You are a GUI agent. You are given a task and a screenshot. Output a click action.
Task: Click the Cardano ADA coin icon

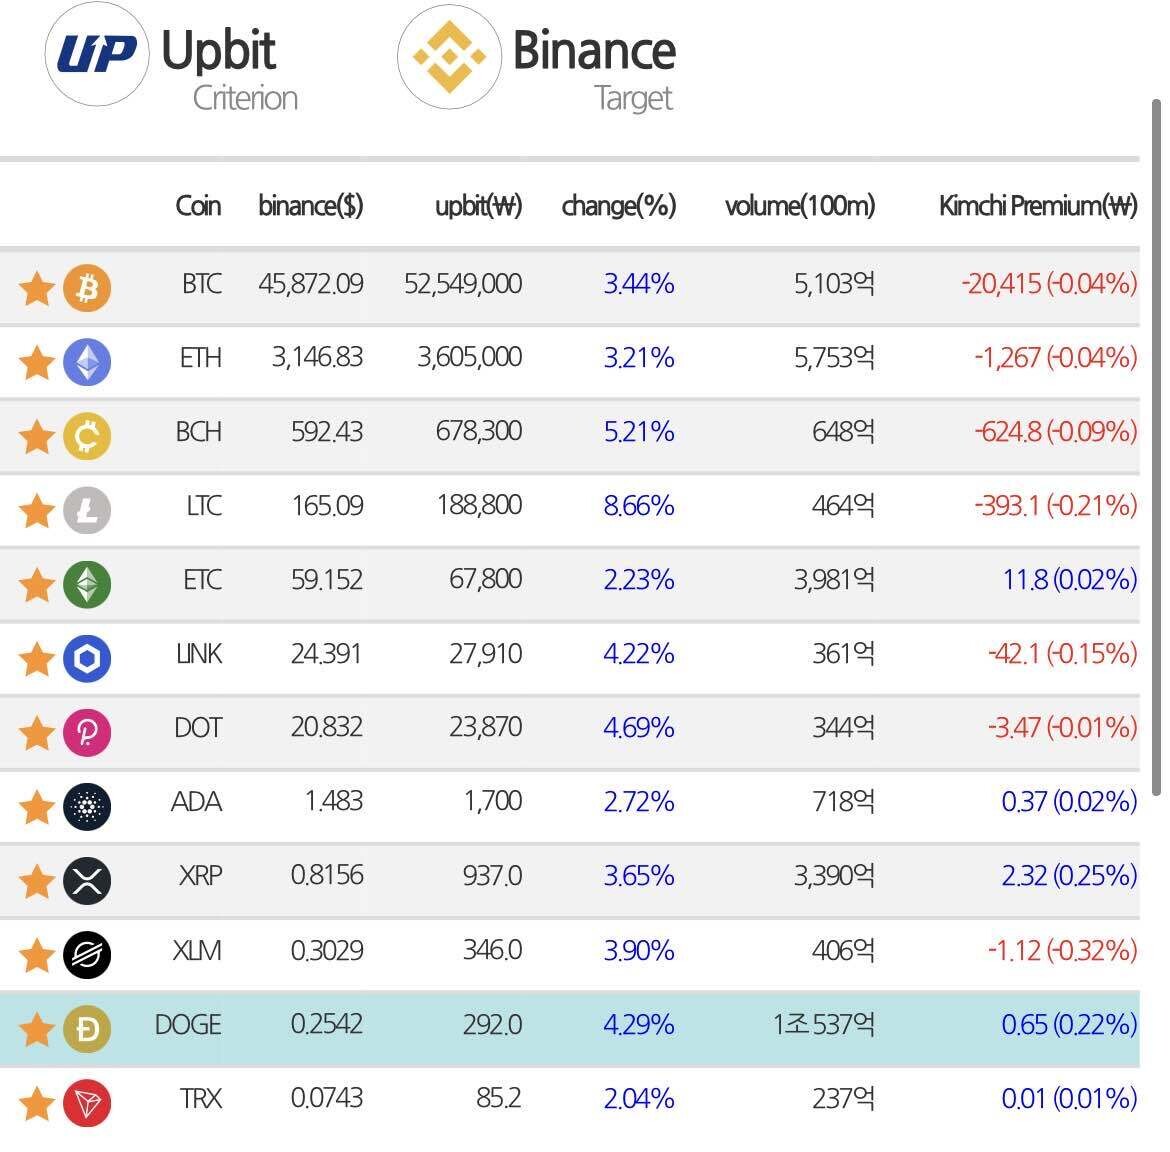87,806
